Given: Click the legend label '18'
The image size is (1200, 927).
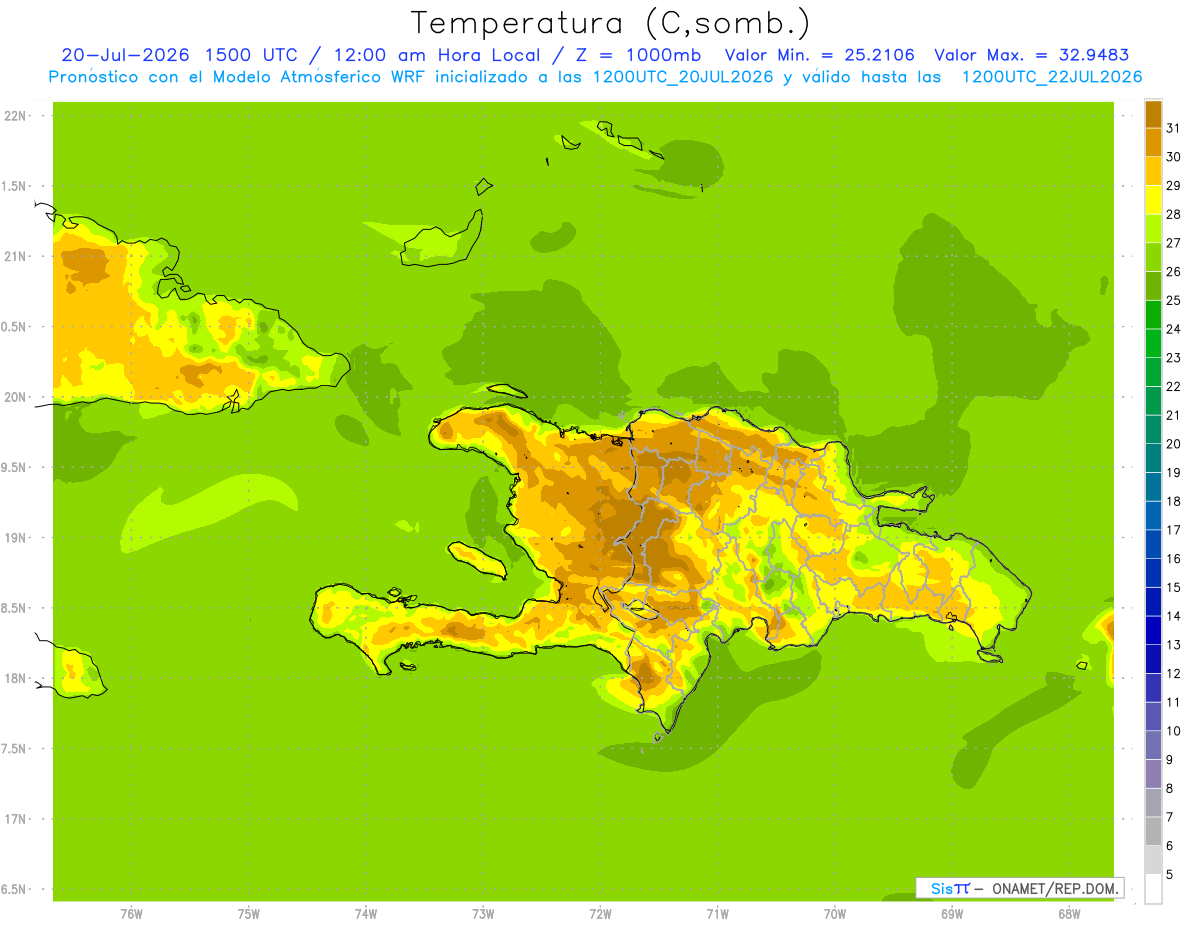Looking at the screenshot, I should point(1173,501).
